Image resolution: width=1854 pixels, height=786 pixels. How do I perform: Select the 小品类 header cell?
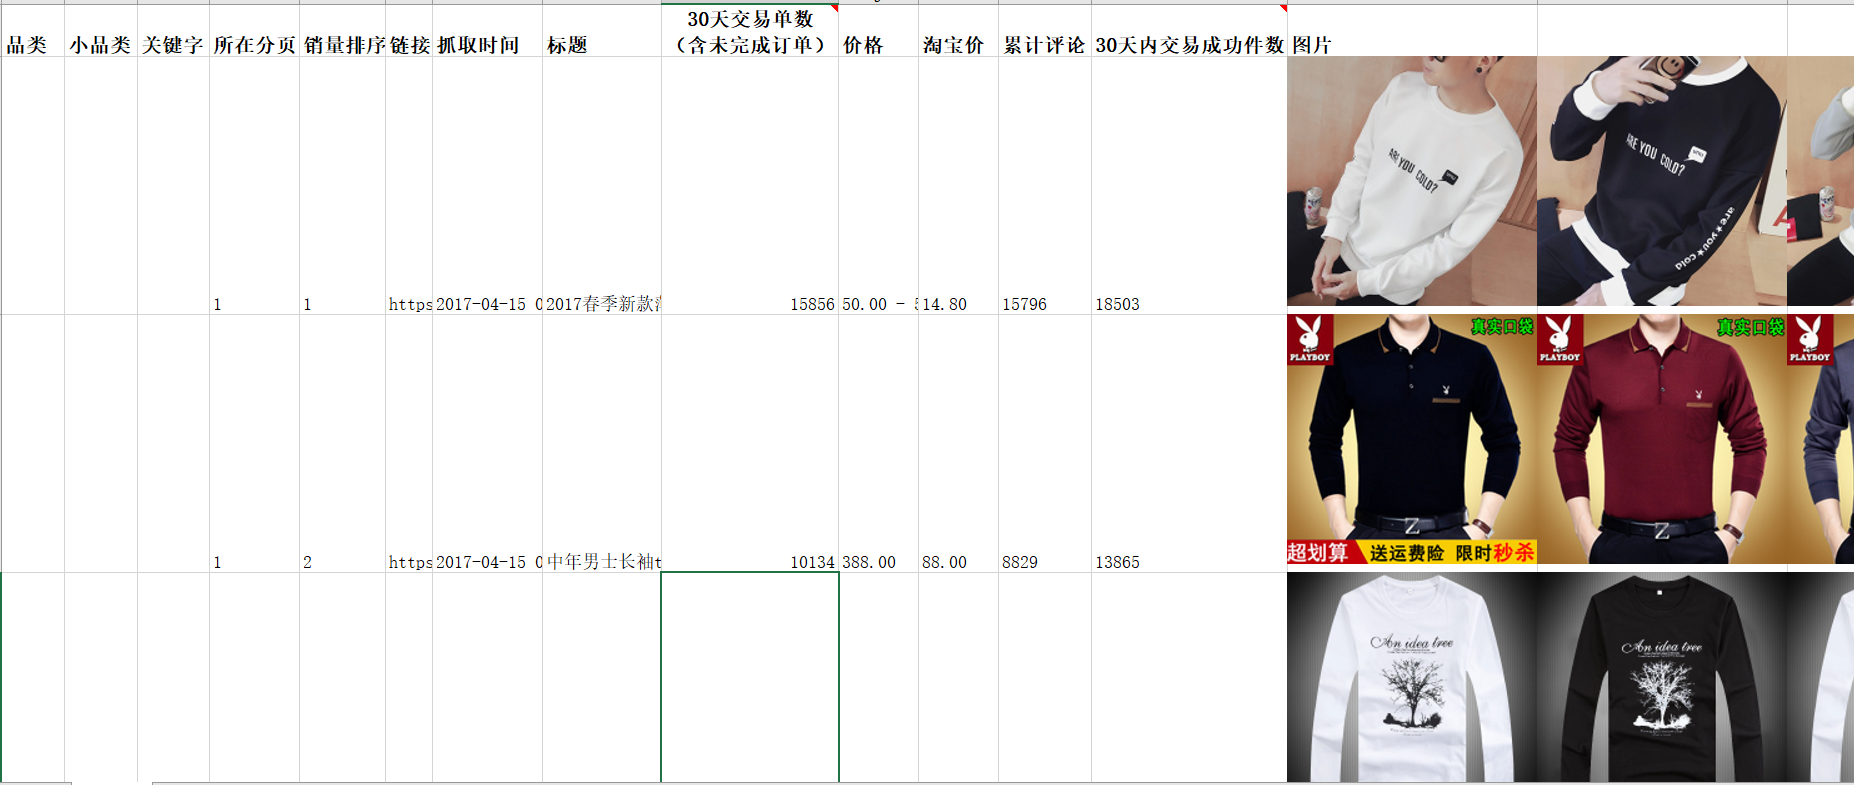(101, 31)
